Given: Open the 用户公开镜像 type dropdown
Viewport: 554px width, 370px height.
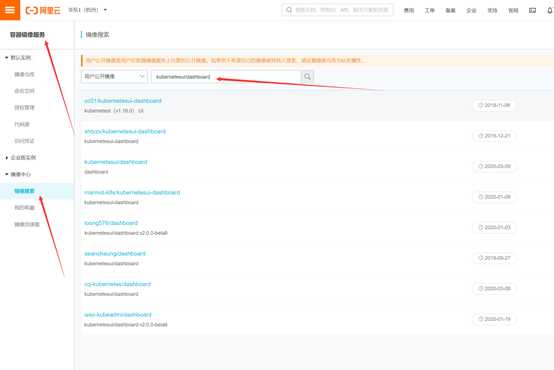Looking at the screenshot, I should [x=114, y=77].
